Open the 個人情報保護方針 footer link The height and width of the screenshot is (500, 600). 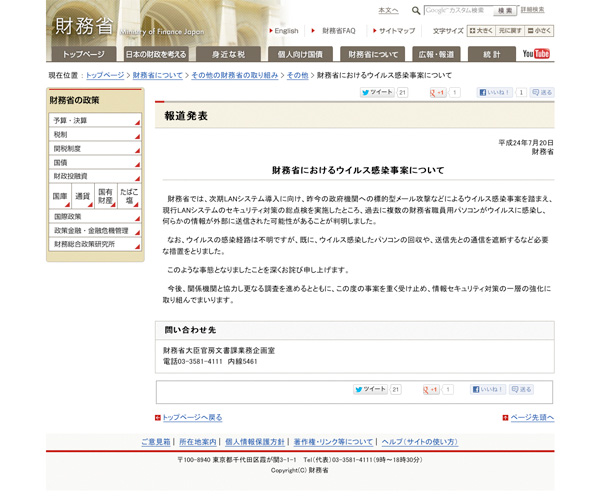point(255,441)
